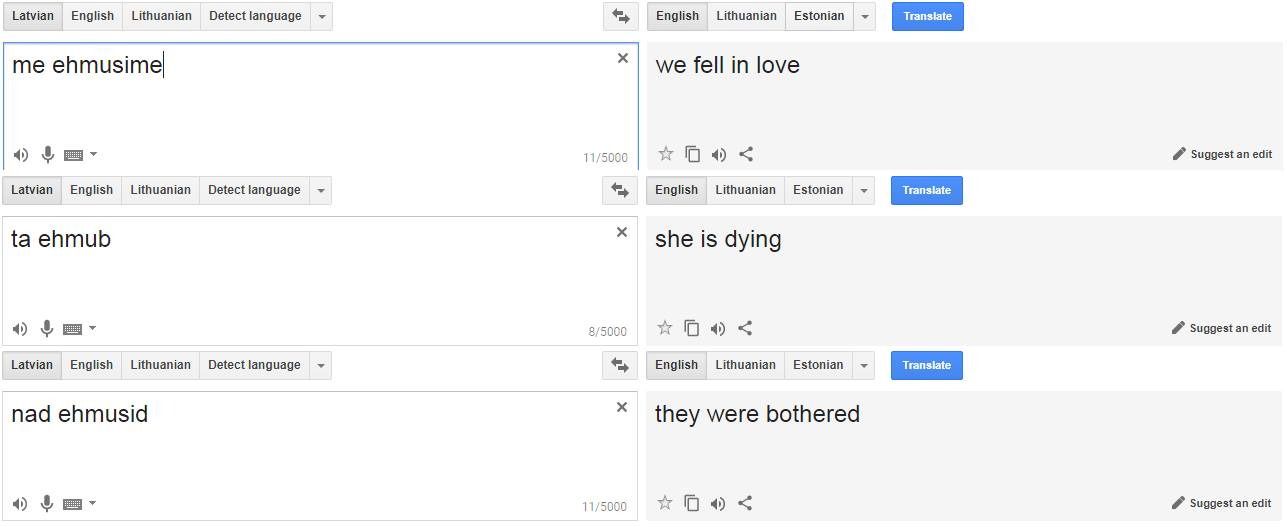Toggle Detect language above 'me ehmusime'
Viewport: 1287px width, 527px height.
pos(255,16)
